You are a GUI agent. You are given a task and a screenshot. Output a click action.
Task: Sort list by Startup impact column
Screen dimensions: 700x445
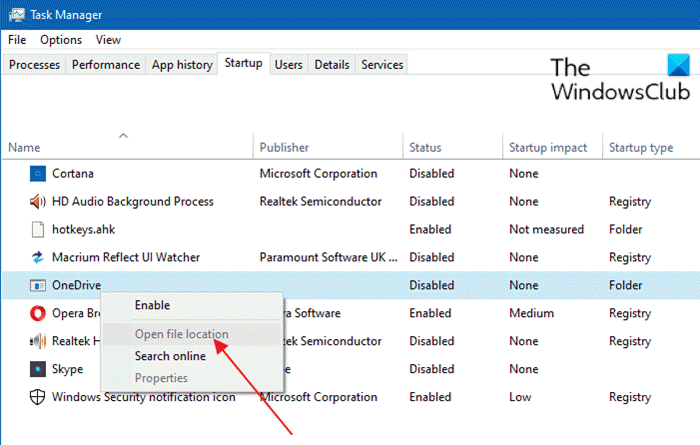(548, 148)
